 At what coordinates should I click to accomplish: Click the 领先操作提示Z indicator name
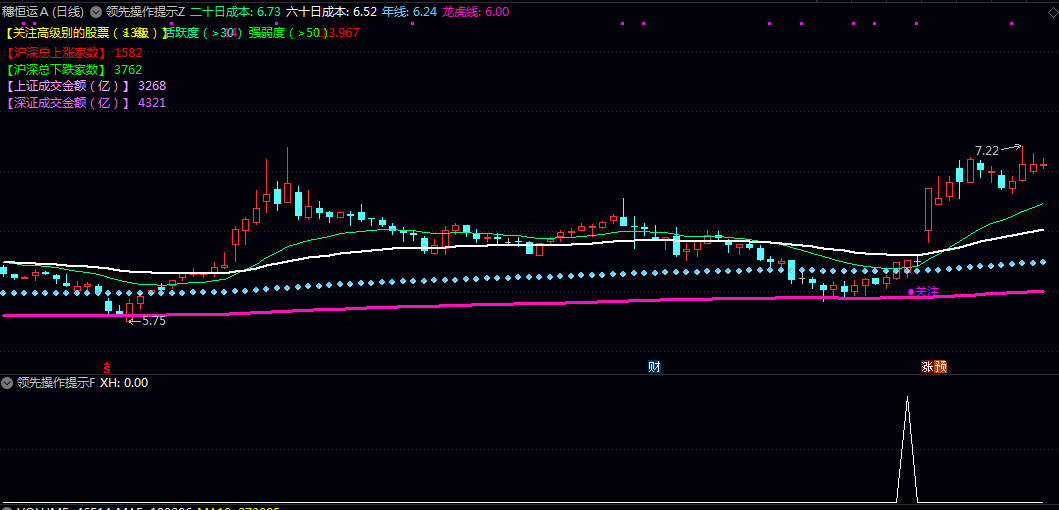coord(145,11)
